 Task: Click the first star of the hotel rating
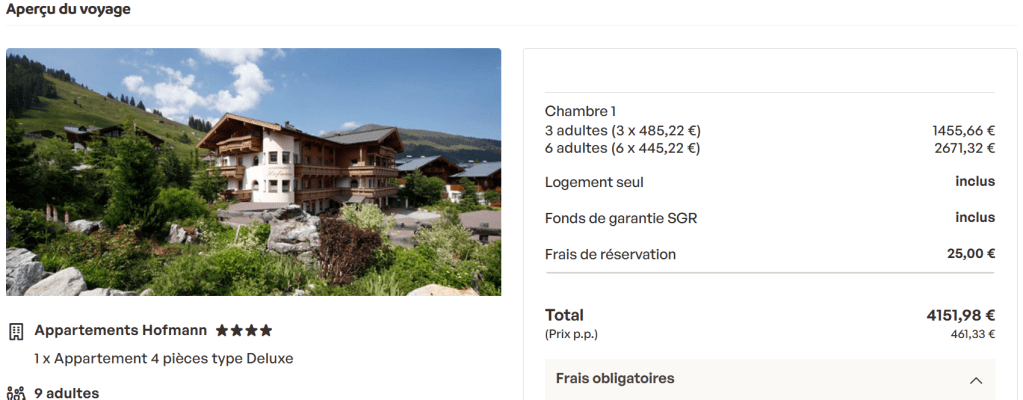coord(222,331)
